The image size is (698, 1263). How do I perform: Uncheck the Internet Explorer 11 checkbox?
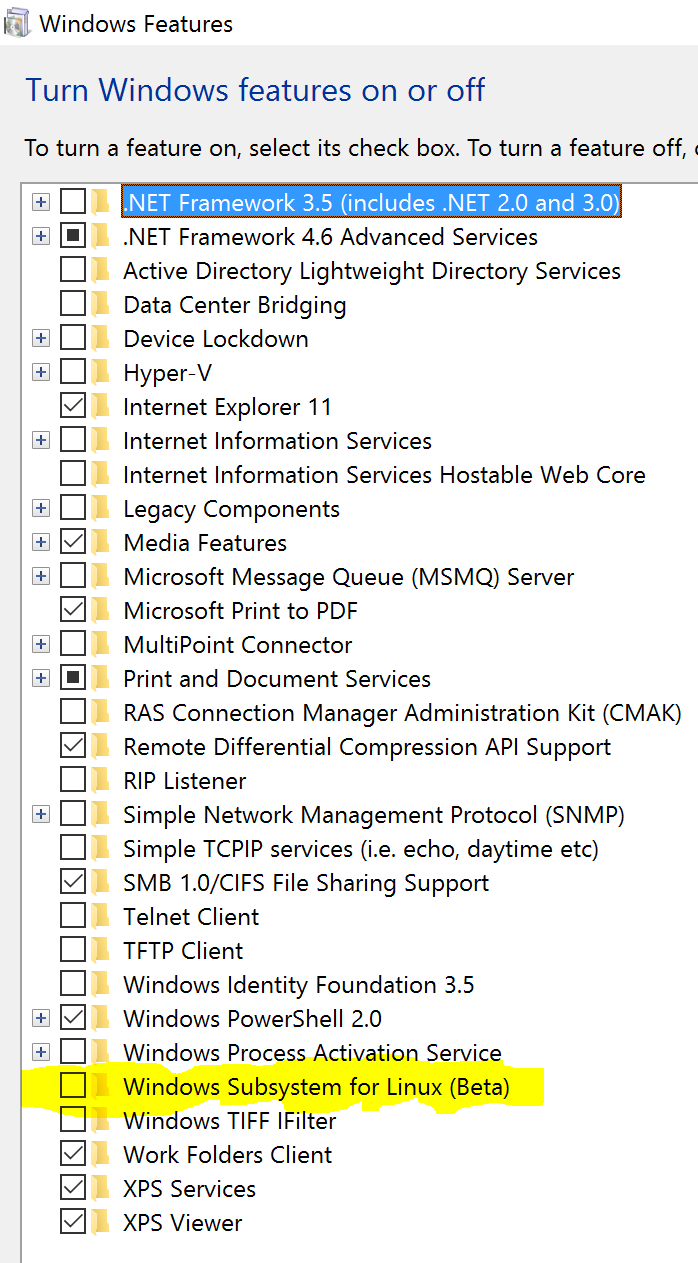(x=73, y=407)
